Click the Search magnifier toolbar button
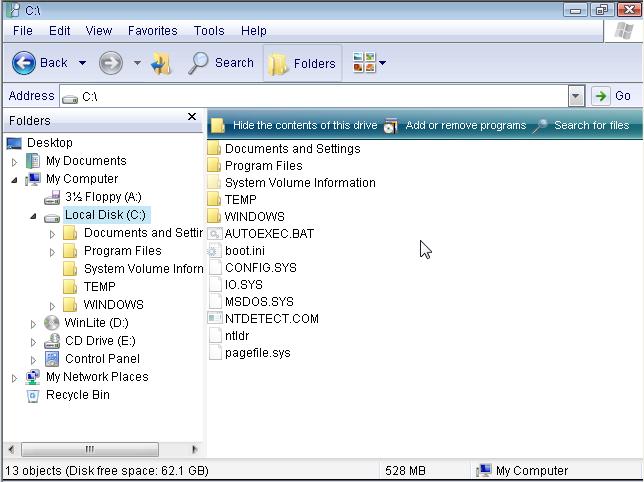This screenshot has width=644, height=482. coord(221,63)
